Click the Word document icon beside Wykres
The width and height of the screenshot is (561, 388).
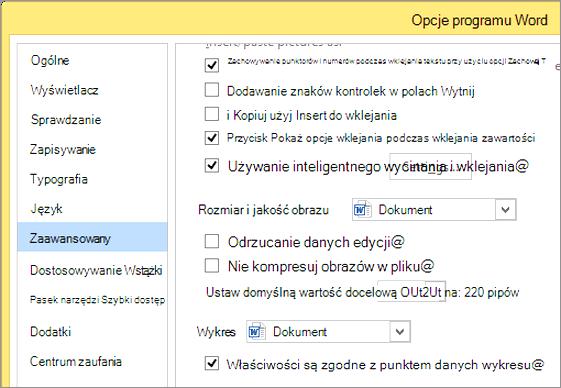click(256, 331)
